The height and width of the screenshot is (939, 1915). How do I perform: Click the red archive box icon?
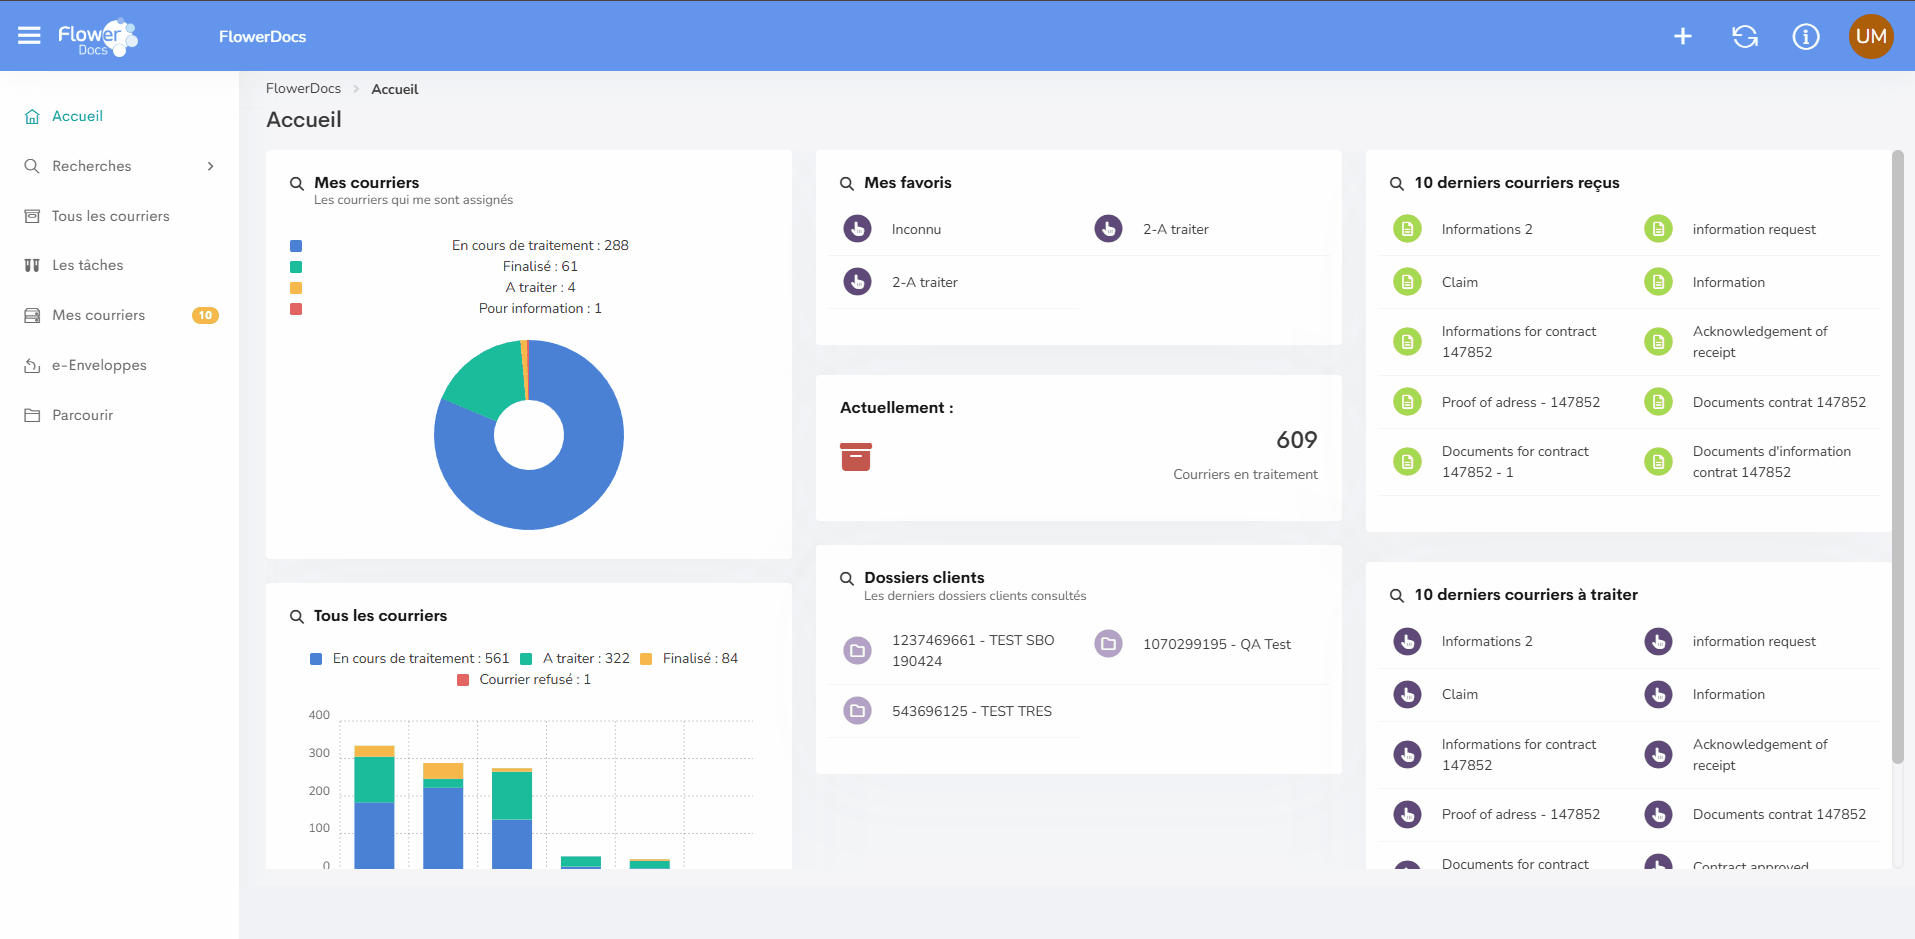click(856, 457)
